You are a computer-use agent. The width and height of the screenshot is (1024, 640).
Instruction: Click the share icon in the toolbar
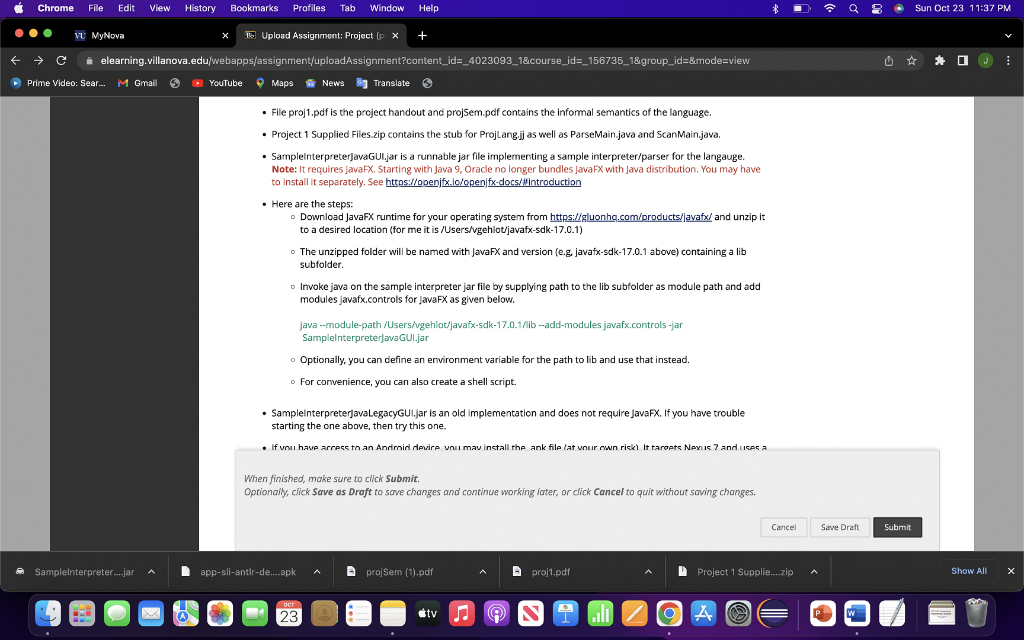click(888, 60)
